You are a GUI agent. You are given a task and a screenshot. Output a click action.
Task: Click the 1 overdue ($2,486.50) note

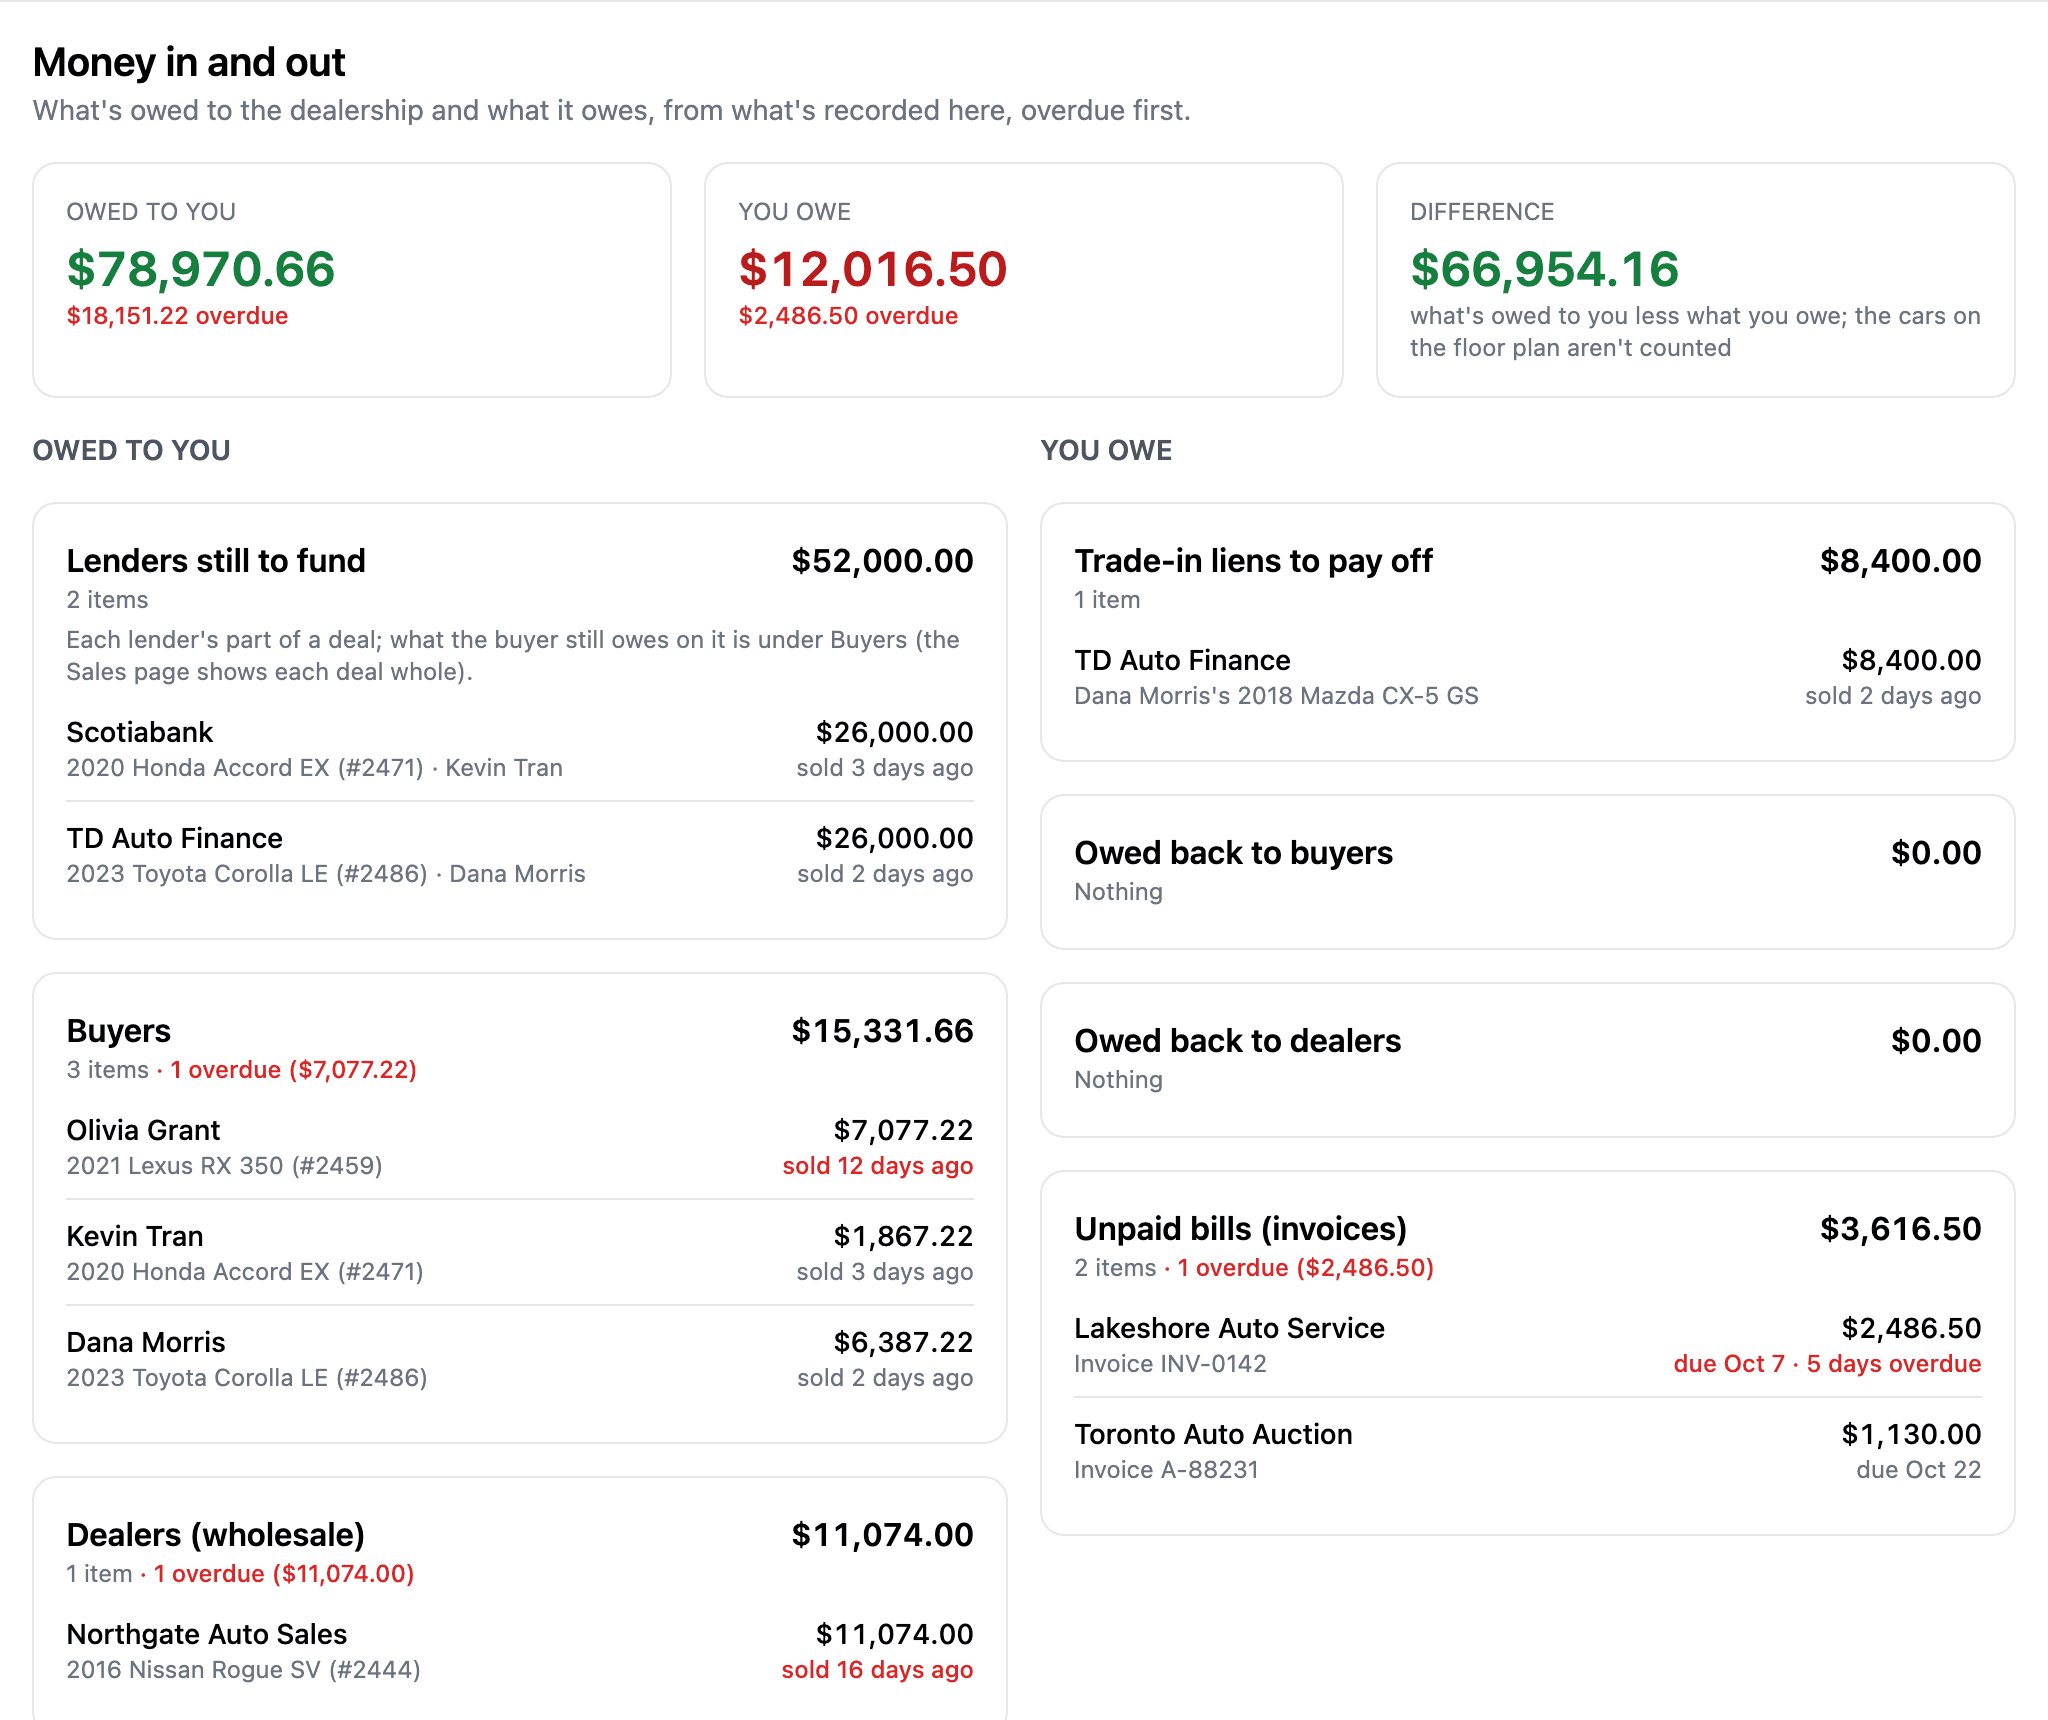1305,1268
